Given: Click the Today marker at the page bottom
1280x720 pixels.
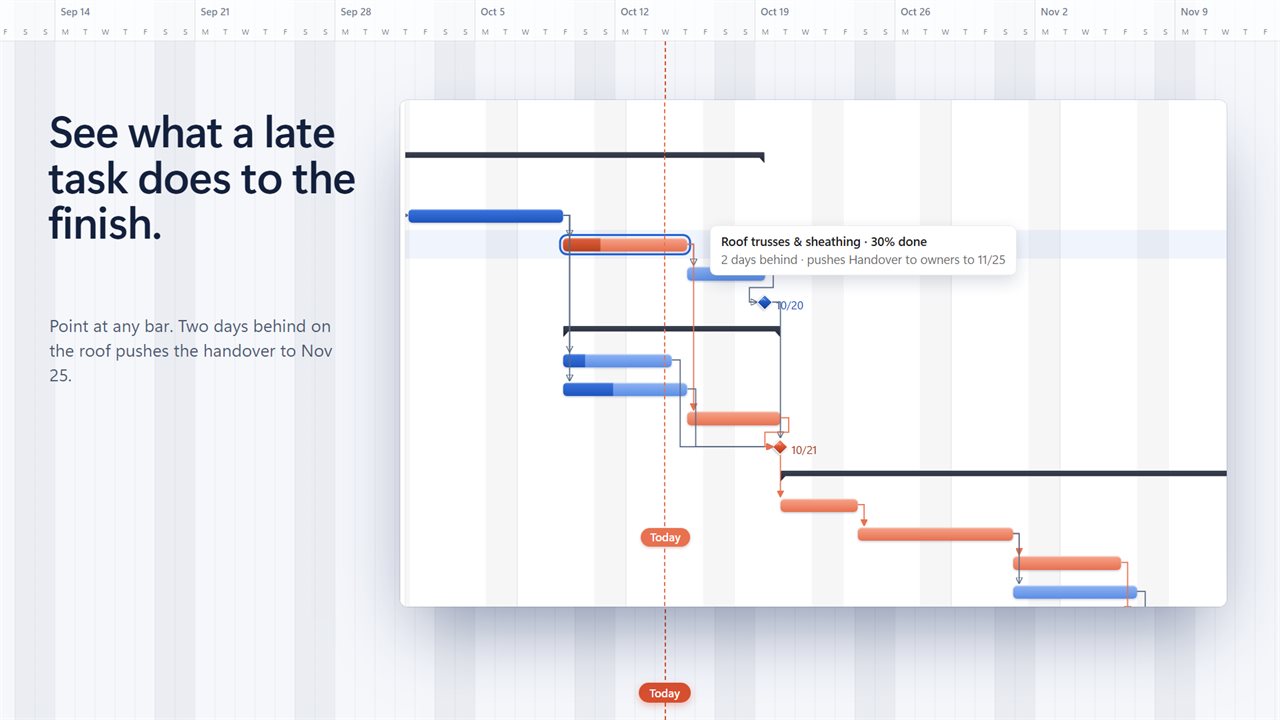Looking at the screenshot, I should pos(665,693).
